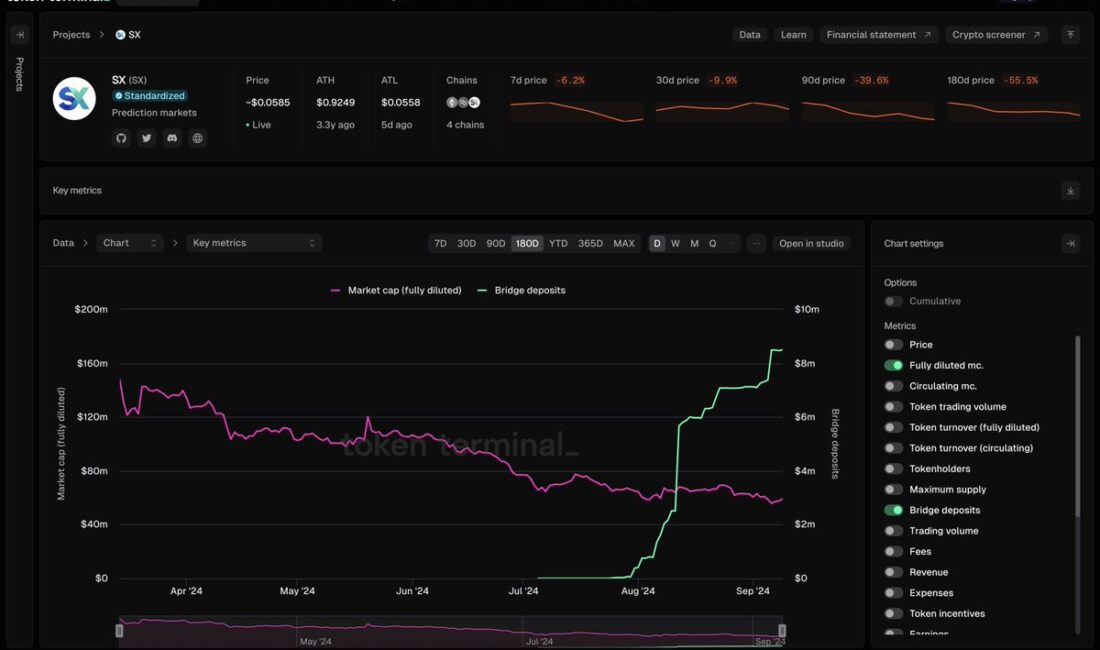Open the Crypto screener link

pos(996,34)
